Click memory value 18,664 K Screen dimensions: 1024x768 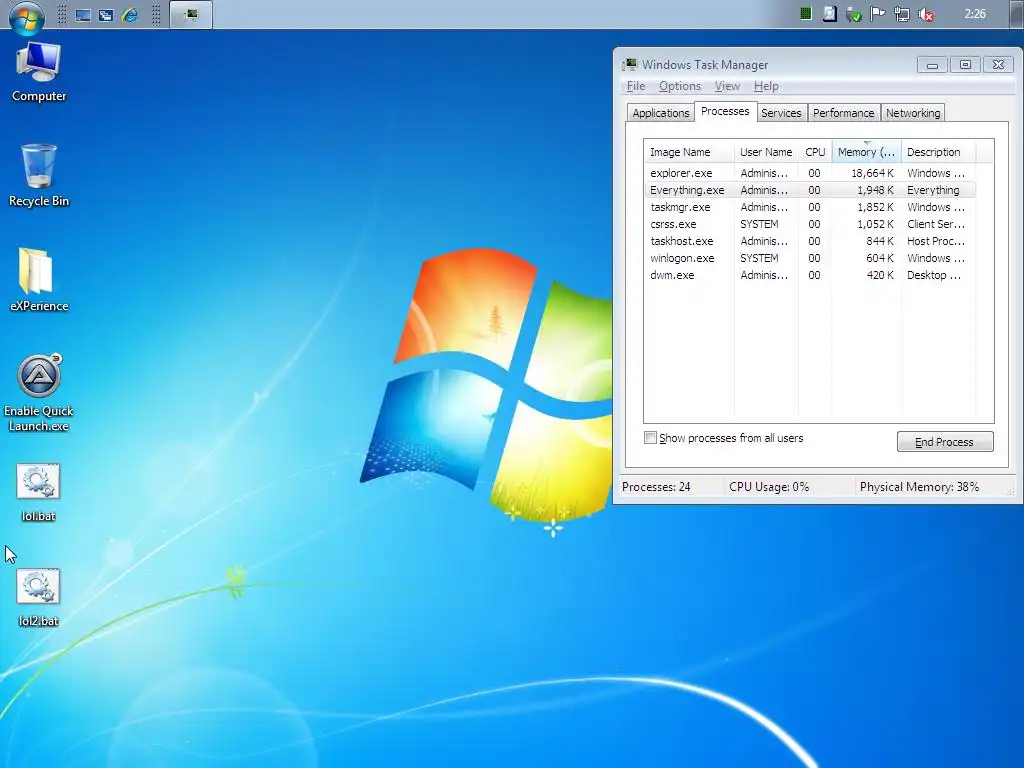[872, 173]
